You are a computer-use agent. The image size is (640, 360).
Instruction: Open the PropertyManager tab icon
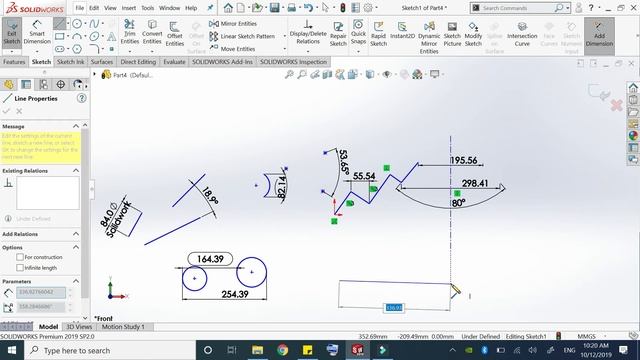[26, 84]
